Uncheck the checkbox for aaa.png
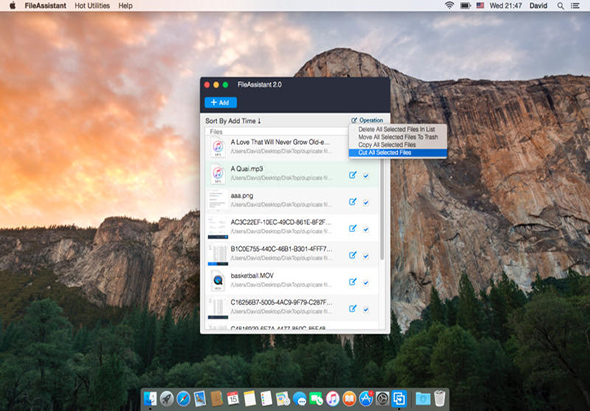Viewport: 590px width, 411px height. coord(366,202)
